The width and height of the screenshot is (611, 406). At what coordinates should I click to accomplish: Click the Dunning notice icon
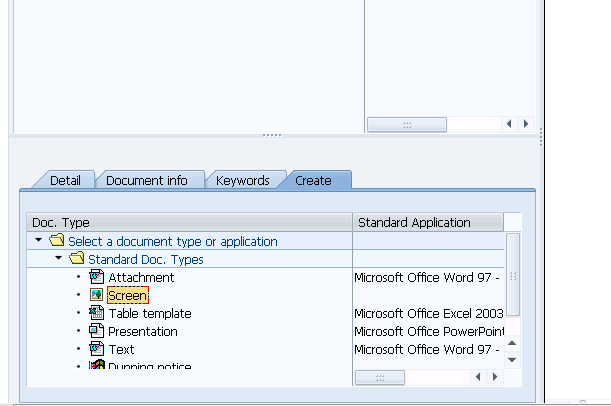pyautogui.click(x=97, y=366)
